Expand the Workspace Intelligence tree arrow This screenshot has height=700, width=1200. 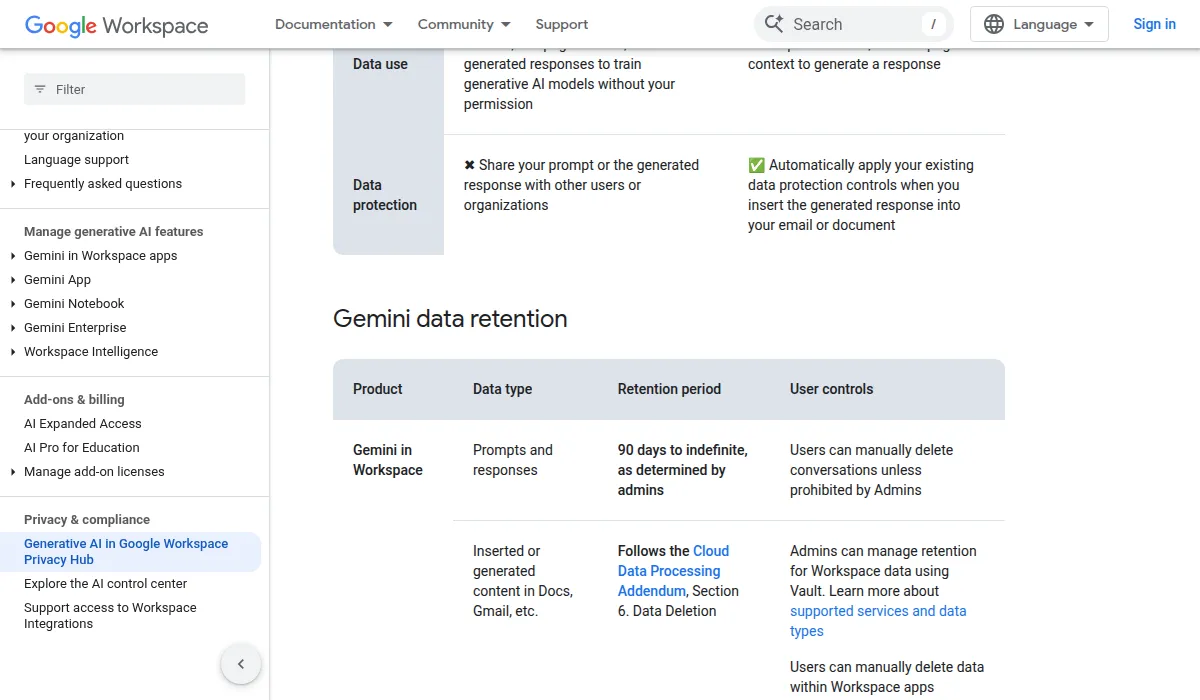(13, 352)
